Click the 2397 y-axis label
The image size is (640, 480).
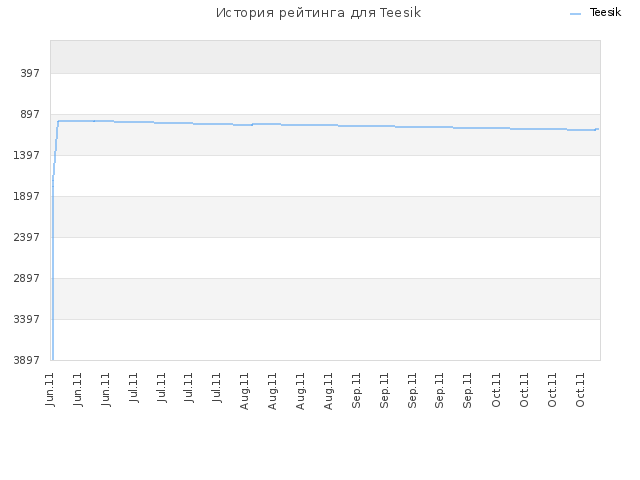(x=27, y=237)
